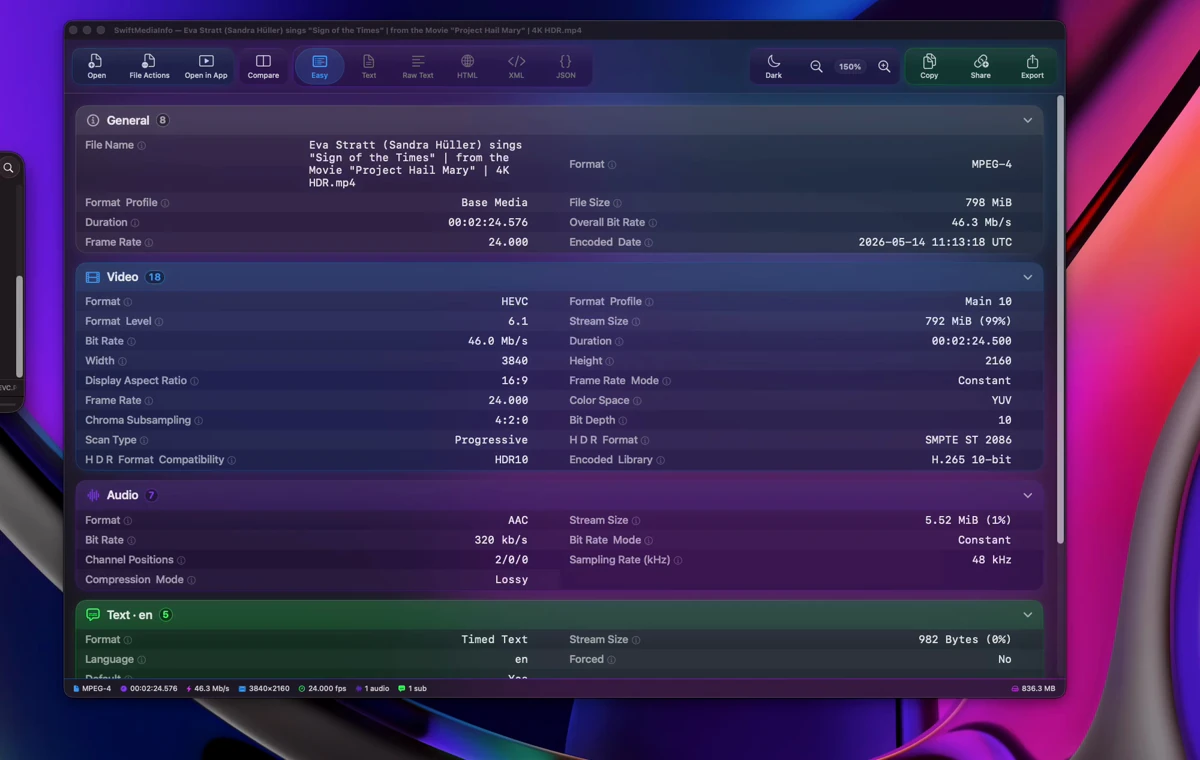
Task: Click the Video section film icon
Action: pos(93,277)
